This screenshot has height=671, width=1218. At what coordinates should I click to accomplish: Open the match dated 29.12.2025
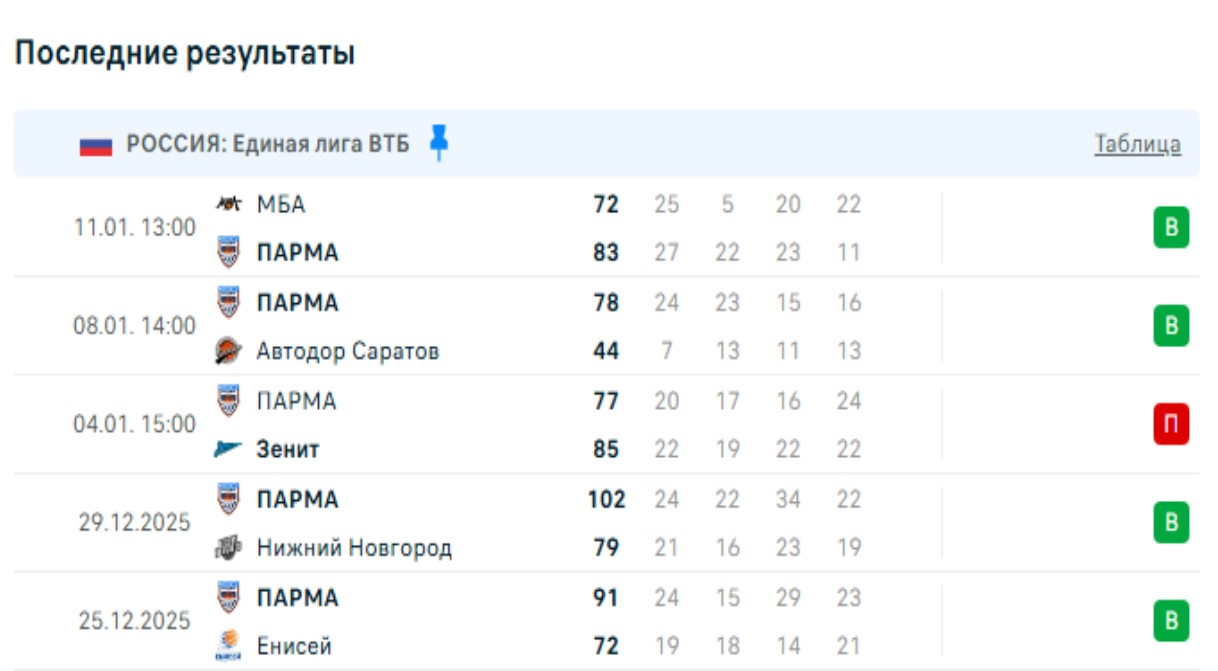tap(134, 523)
